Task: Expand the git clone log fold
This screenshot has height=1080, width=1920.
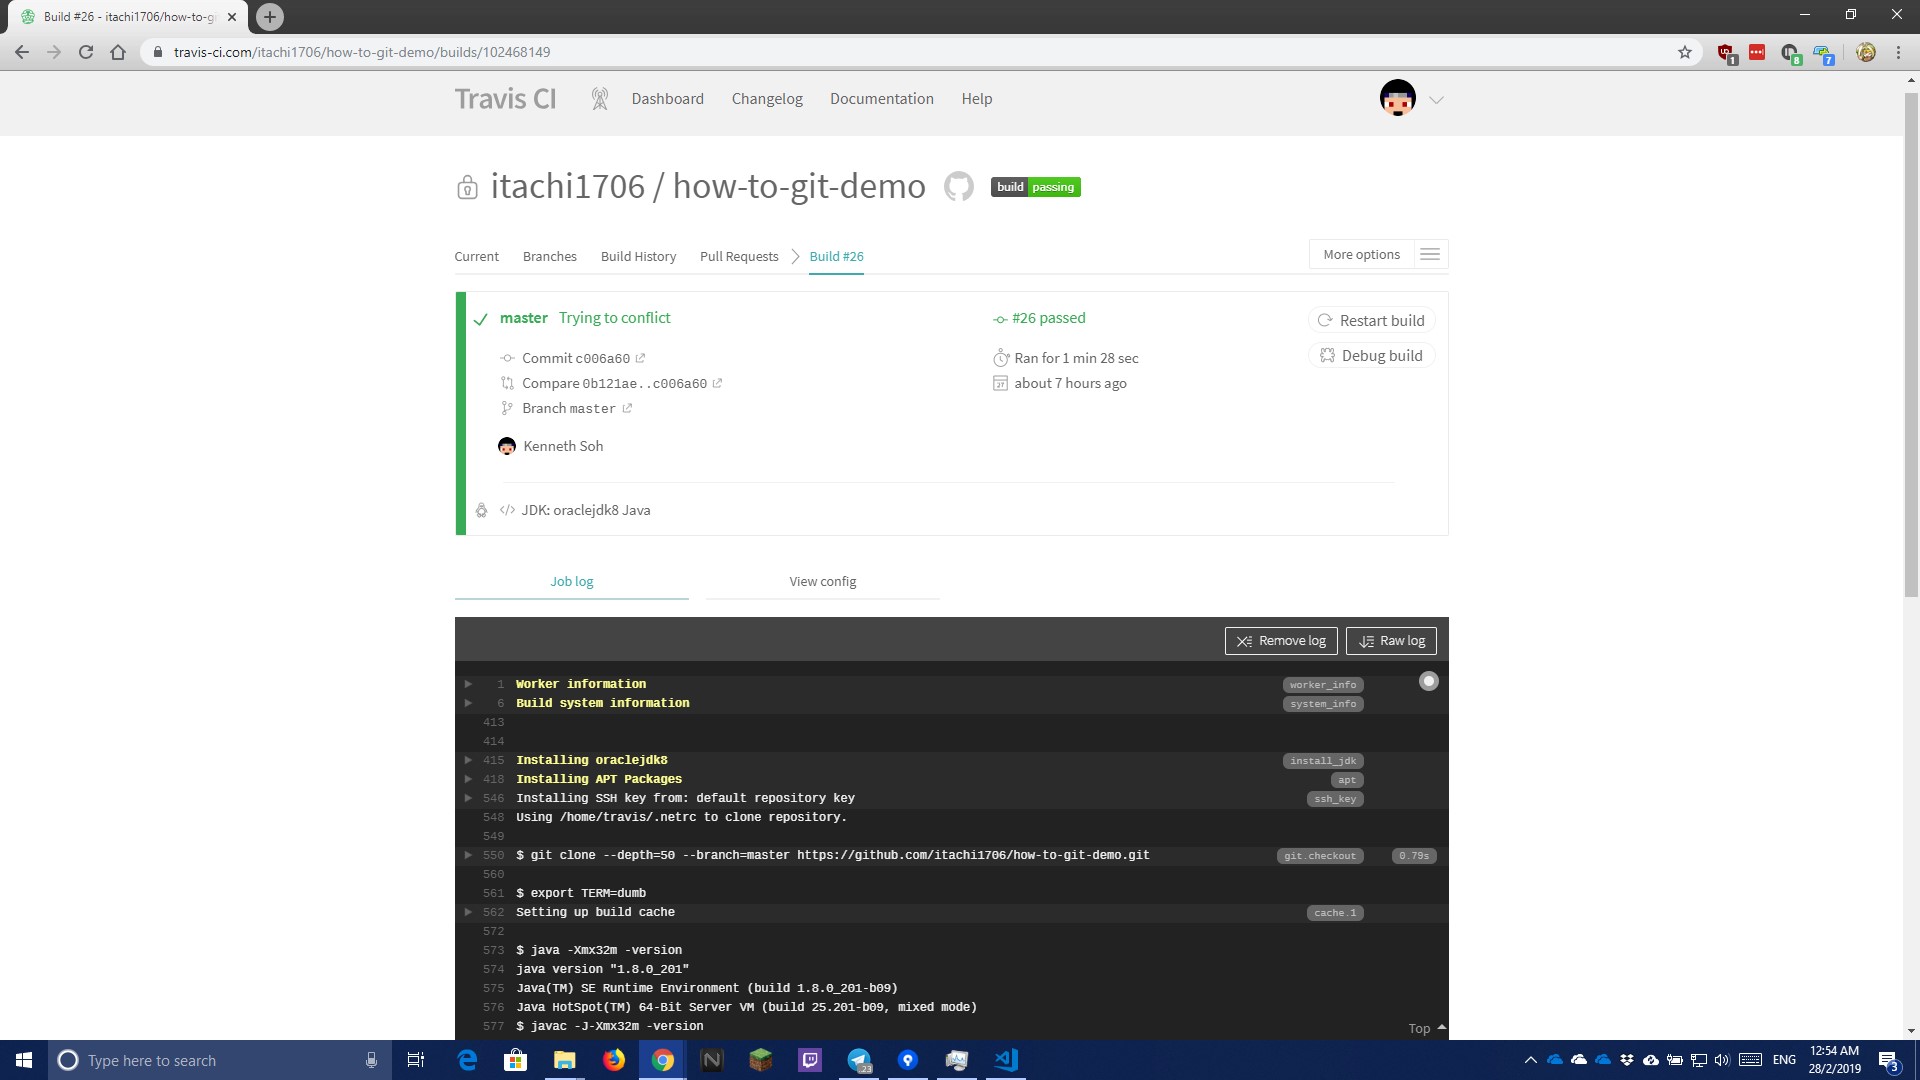Action: [468, 855]
